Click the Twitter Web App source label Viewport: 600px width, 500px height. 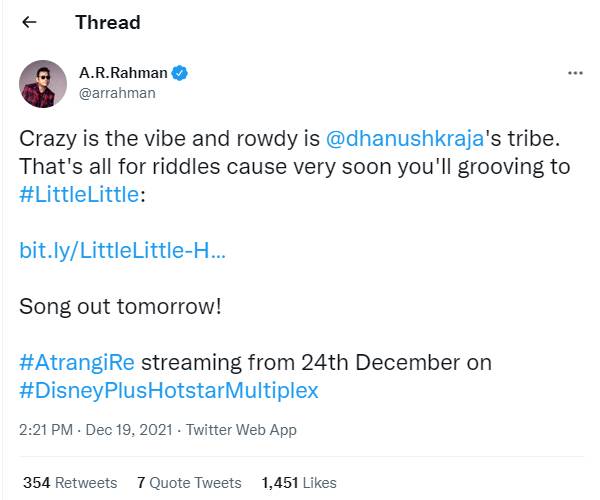pos(241,430)
